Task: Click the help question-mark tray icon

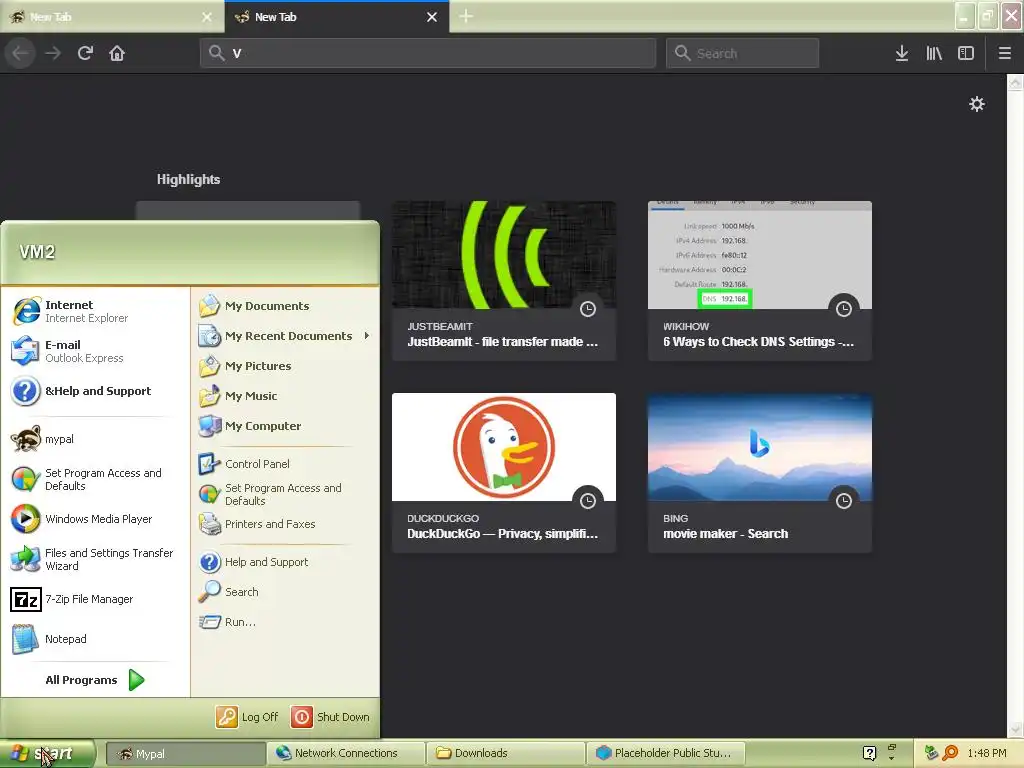Action: click(x=869, y=754)
